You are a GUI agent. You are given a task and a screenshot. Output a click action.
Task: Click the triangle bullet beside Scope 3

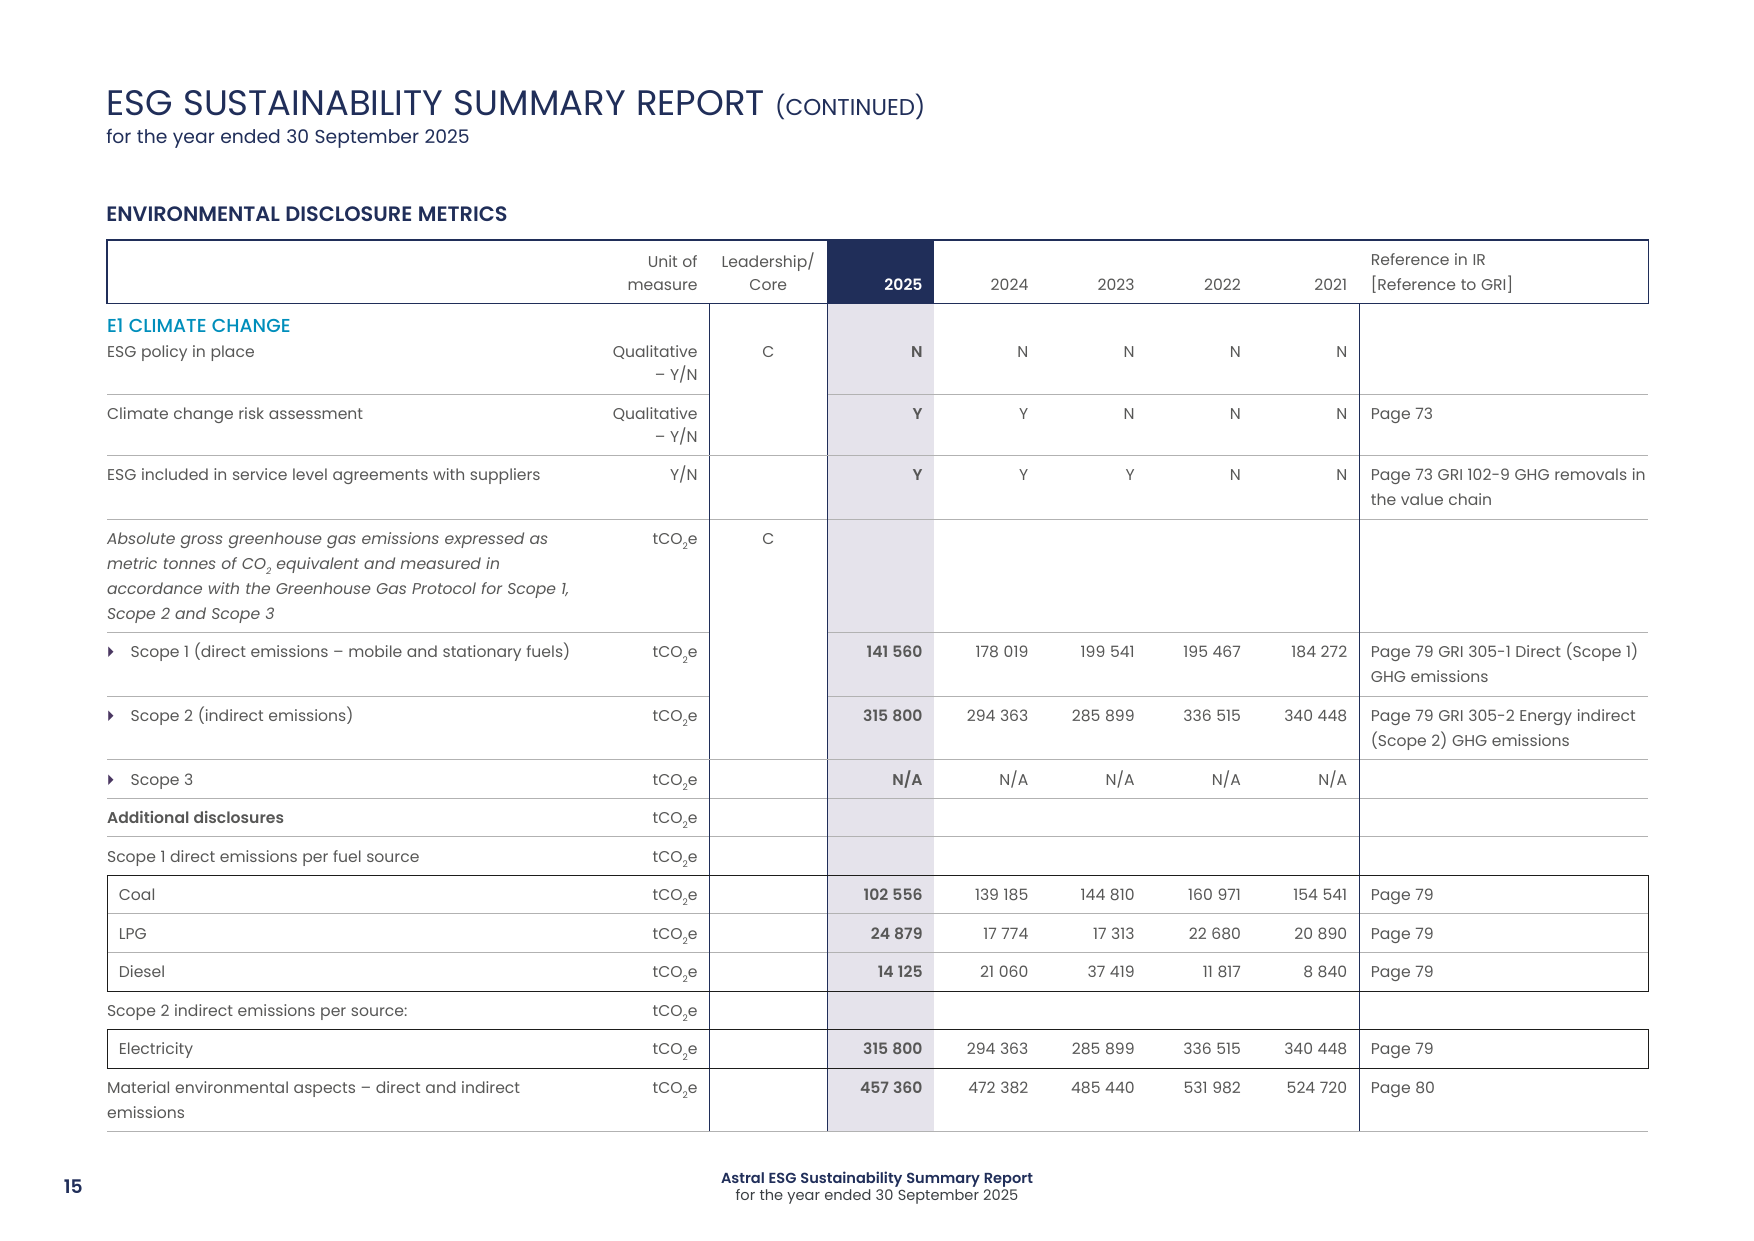click(x=111, y=780)
